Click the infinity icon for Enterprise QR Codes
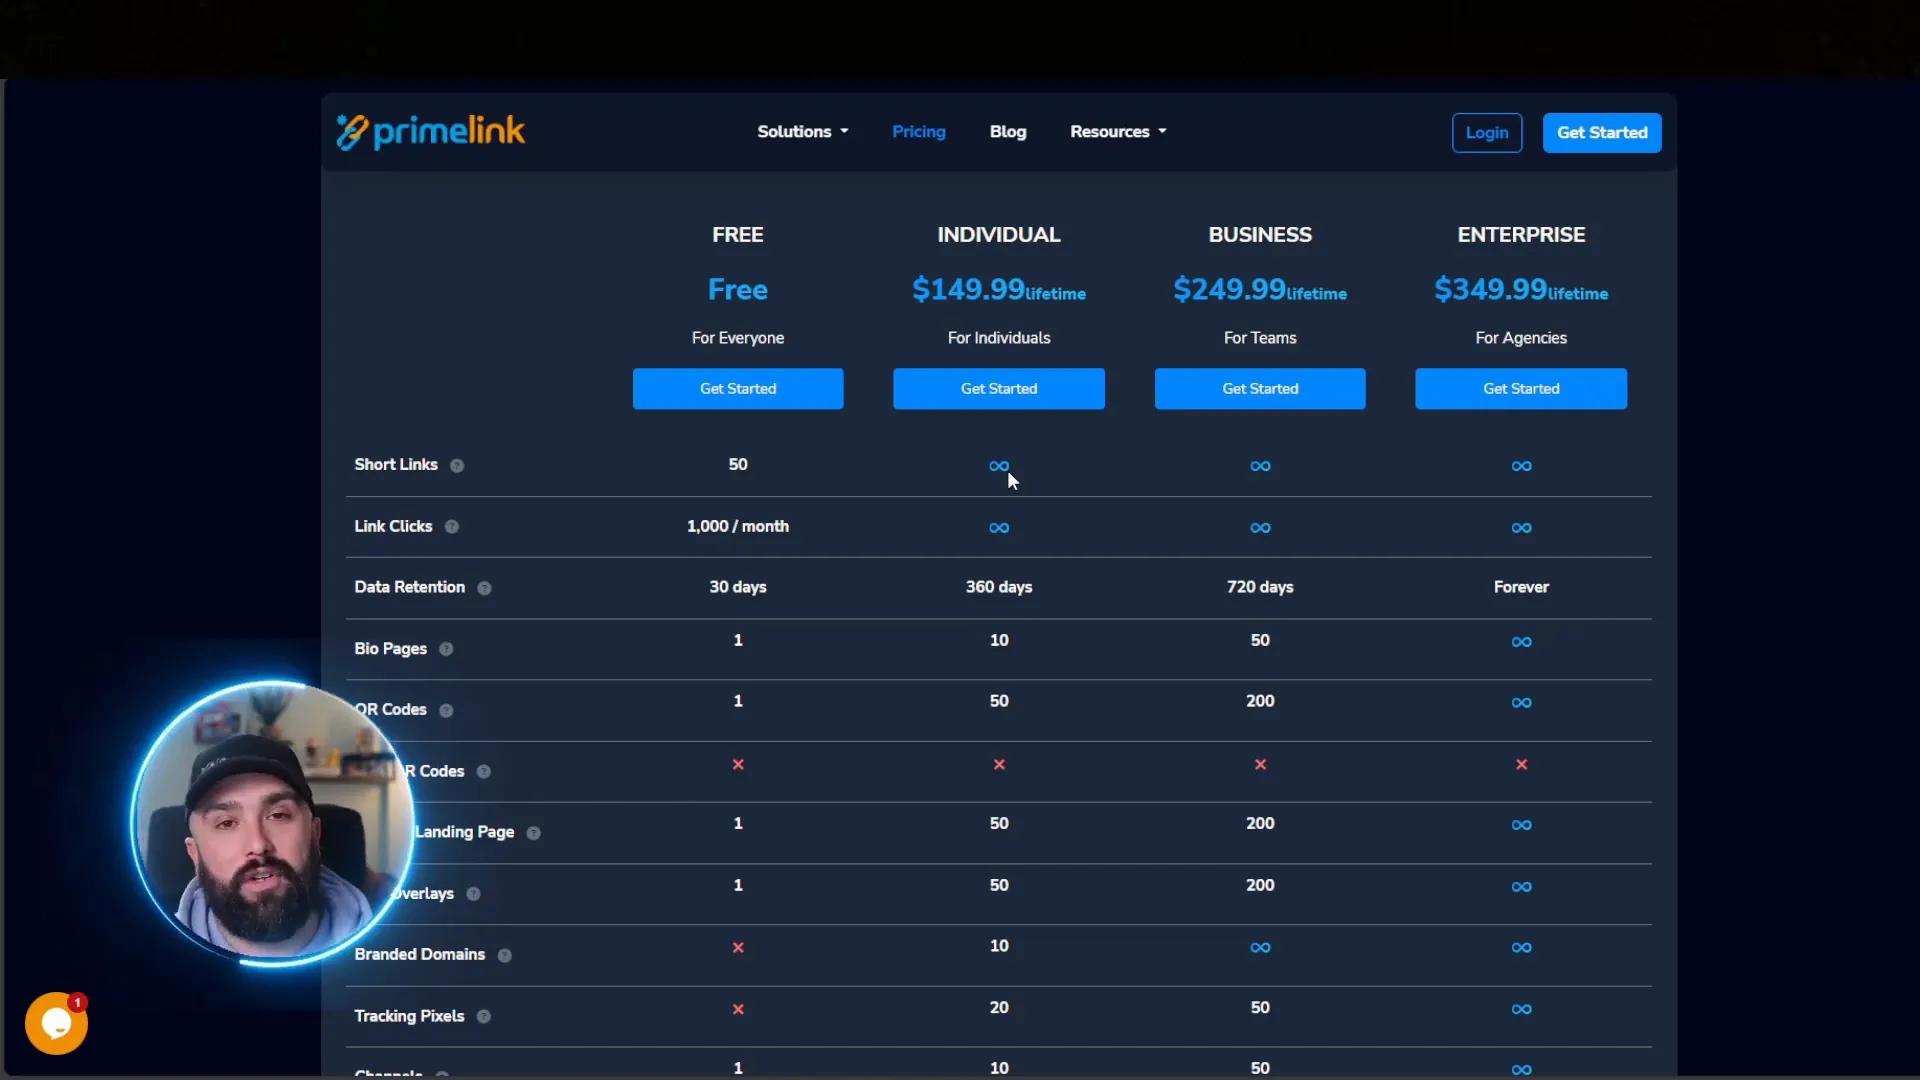The width and height of the screenshot is (1920, 1080). pyautogui.click(x=1521, y=702)
